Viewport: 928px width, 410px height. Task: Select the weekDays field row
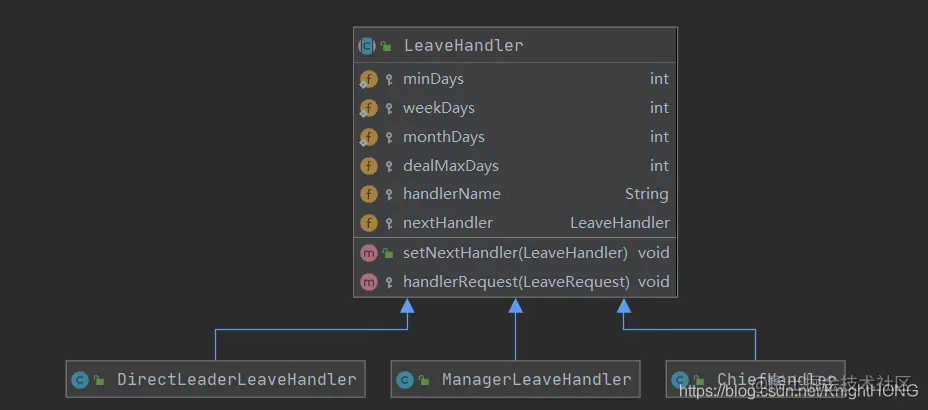point(515,108)
